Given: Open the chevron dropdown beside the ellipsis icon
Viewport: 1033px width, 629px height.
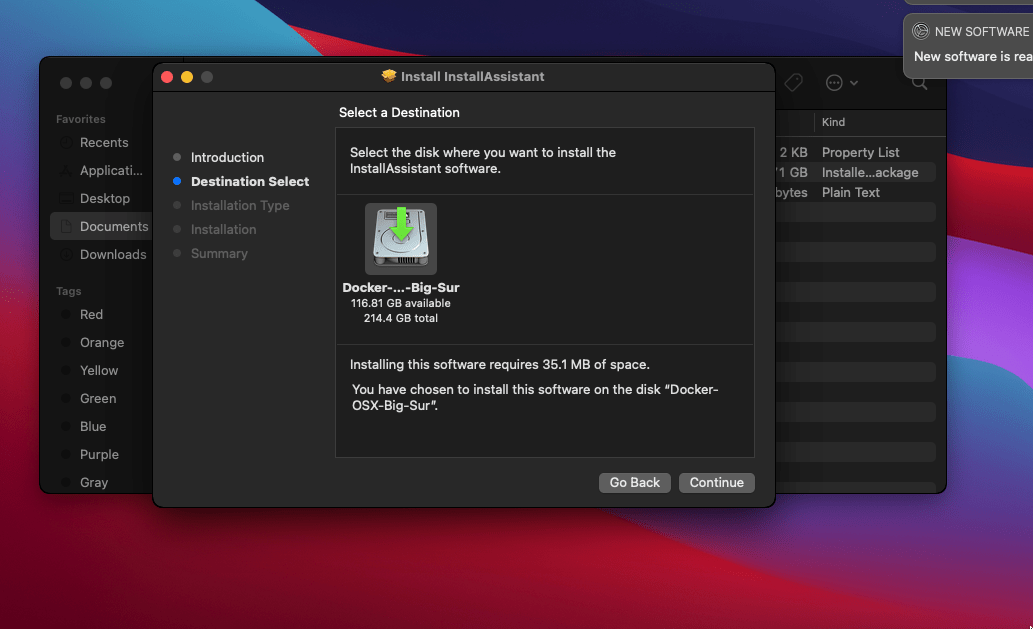Looking at the screenshot, I should point(853,83).
